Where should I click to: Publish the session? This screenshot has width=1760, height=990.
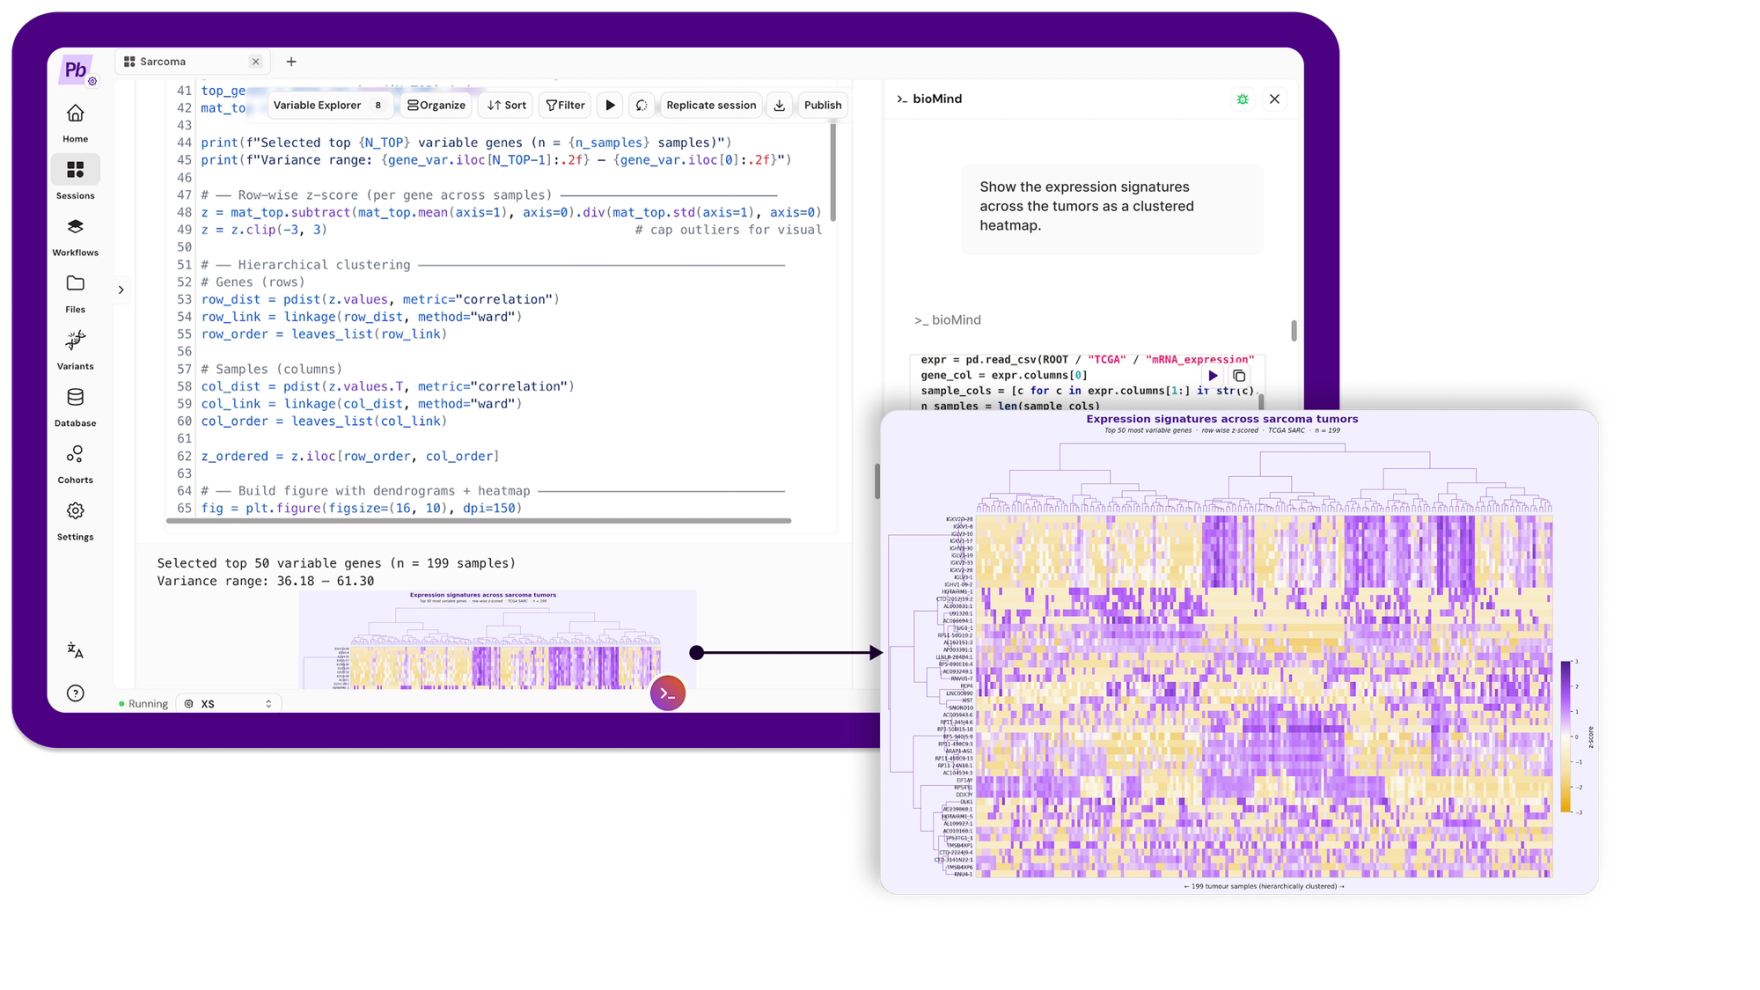(823, 105)
